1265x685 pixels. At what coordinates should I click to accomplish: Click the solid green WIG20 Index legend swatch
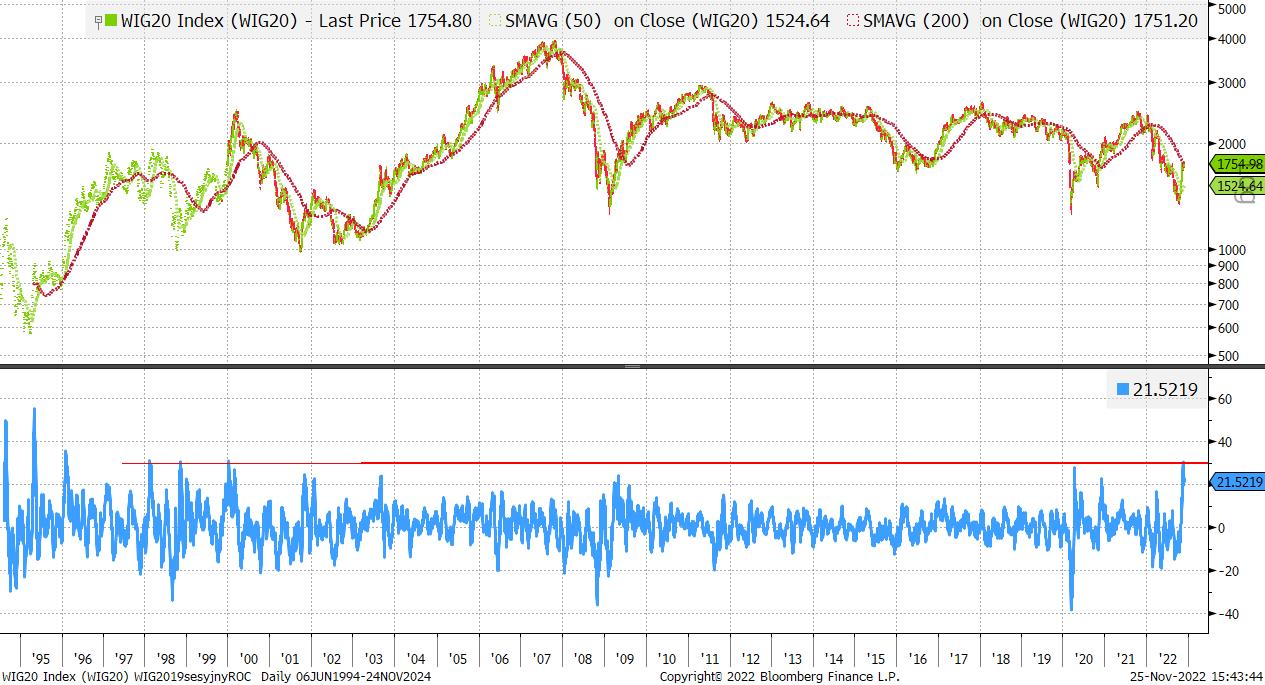point(110,20)
